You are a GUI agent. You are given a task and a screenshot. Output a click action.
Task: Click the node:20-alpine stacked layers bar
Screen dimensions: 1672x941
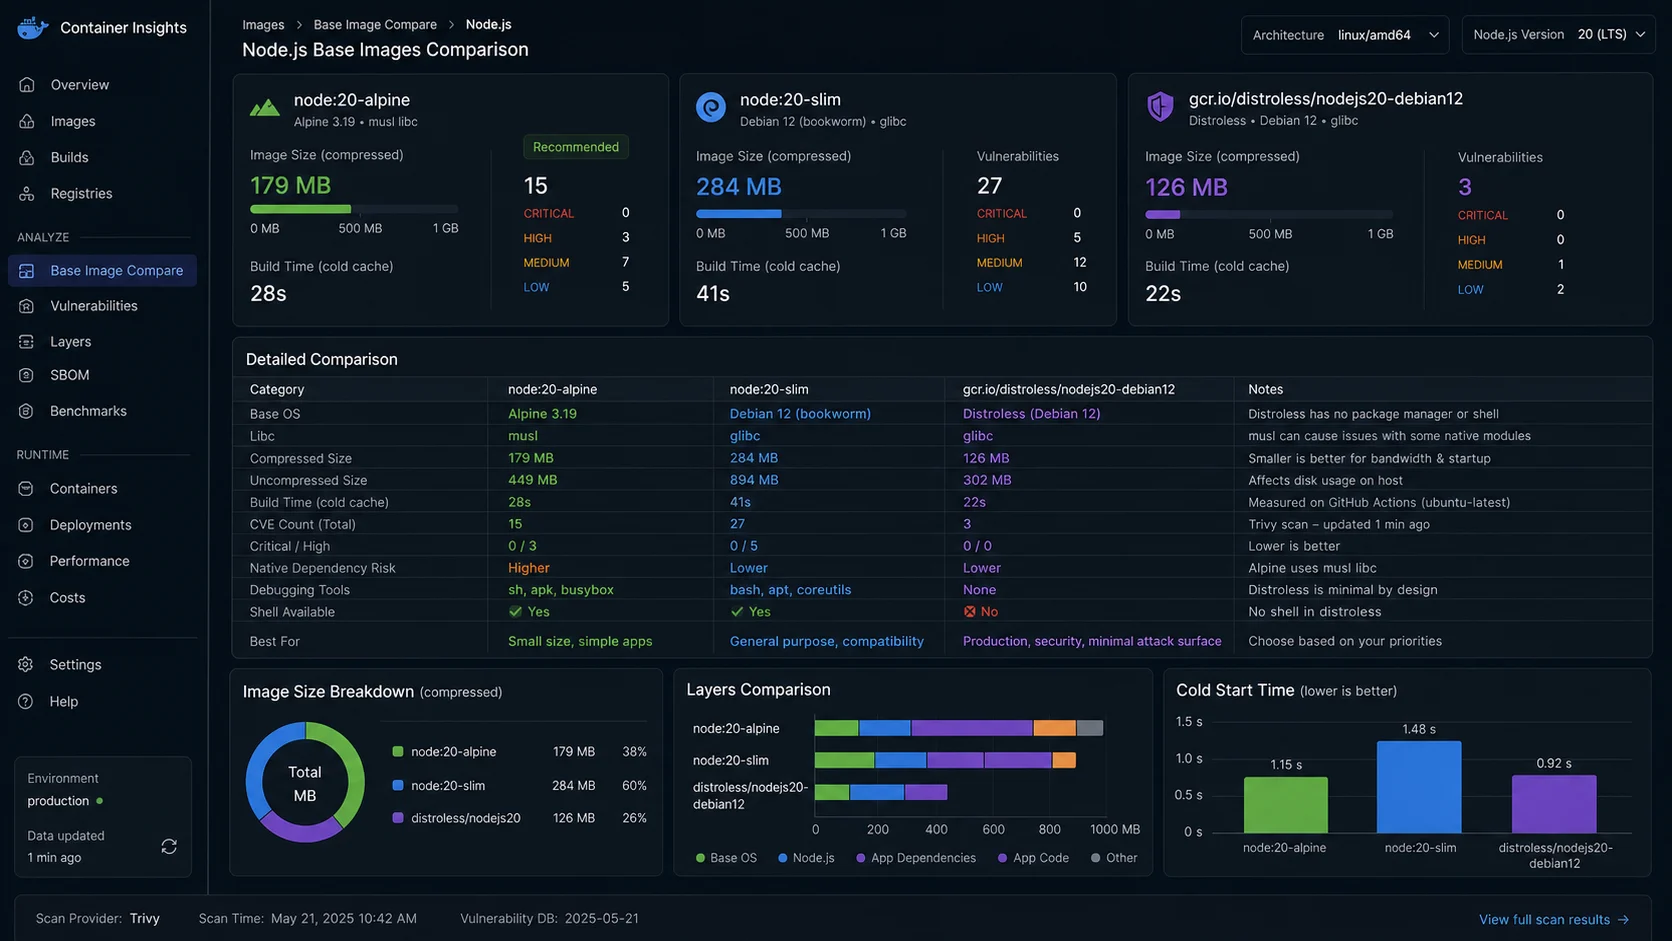pos(958,728)
